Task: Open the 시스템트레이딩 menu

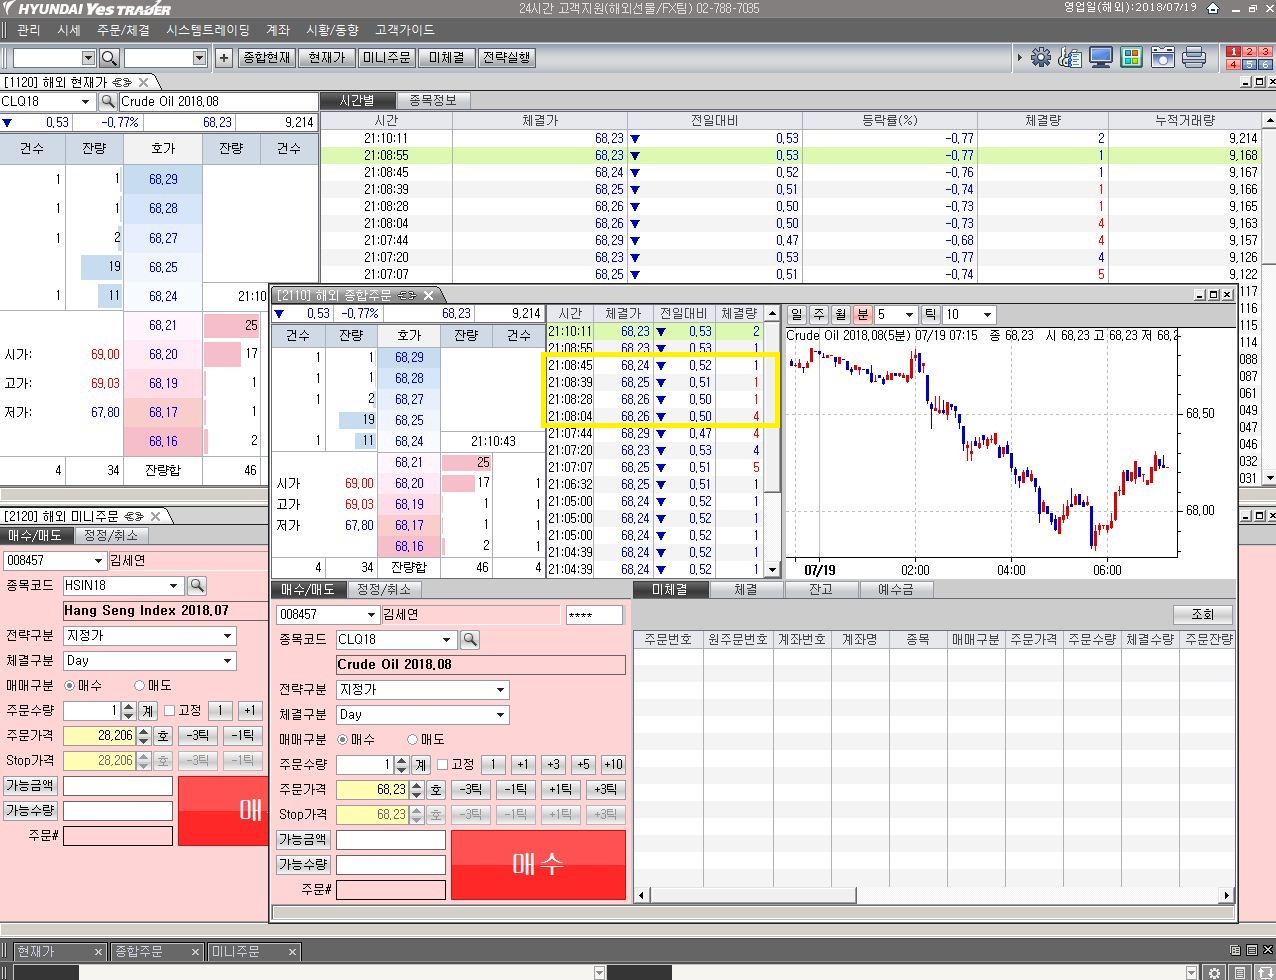Action: 208,30
